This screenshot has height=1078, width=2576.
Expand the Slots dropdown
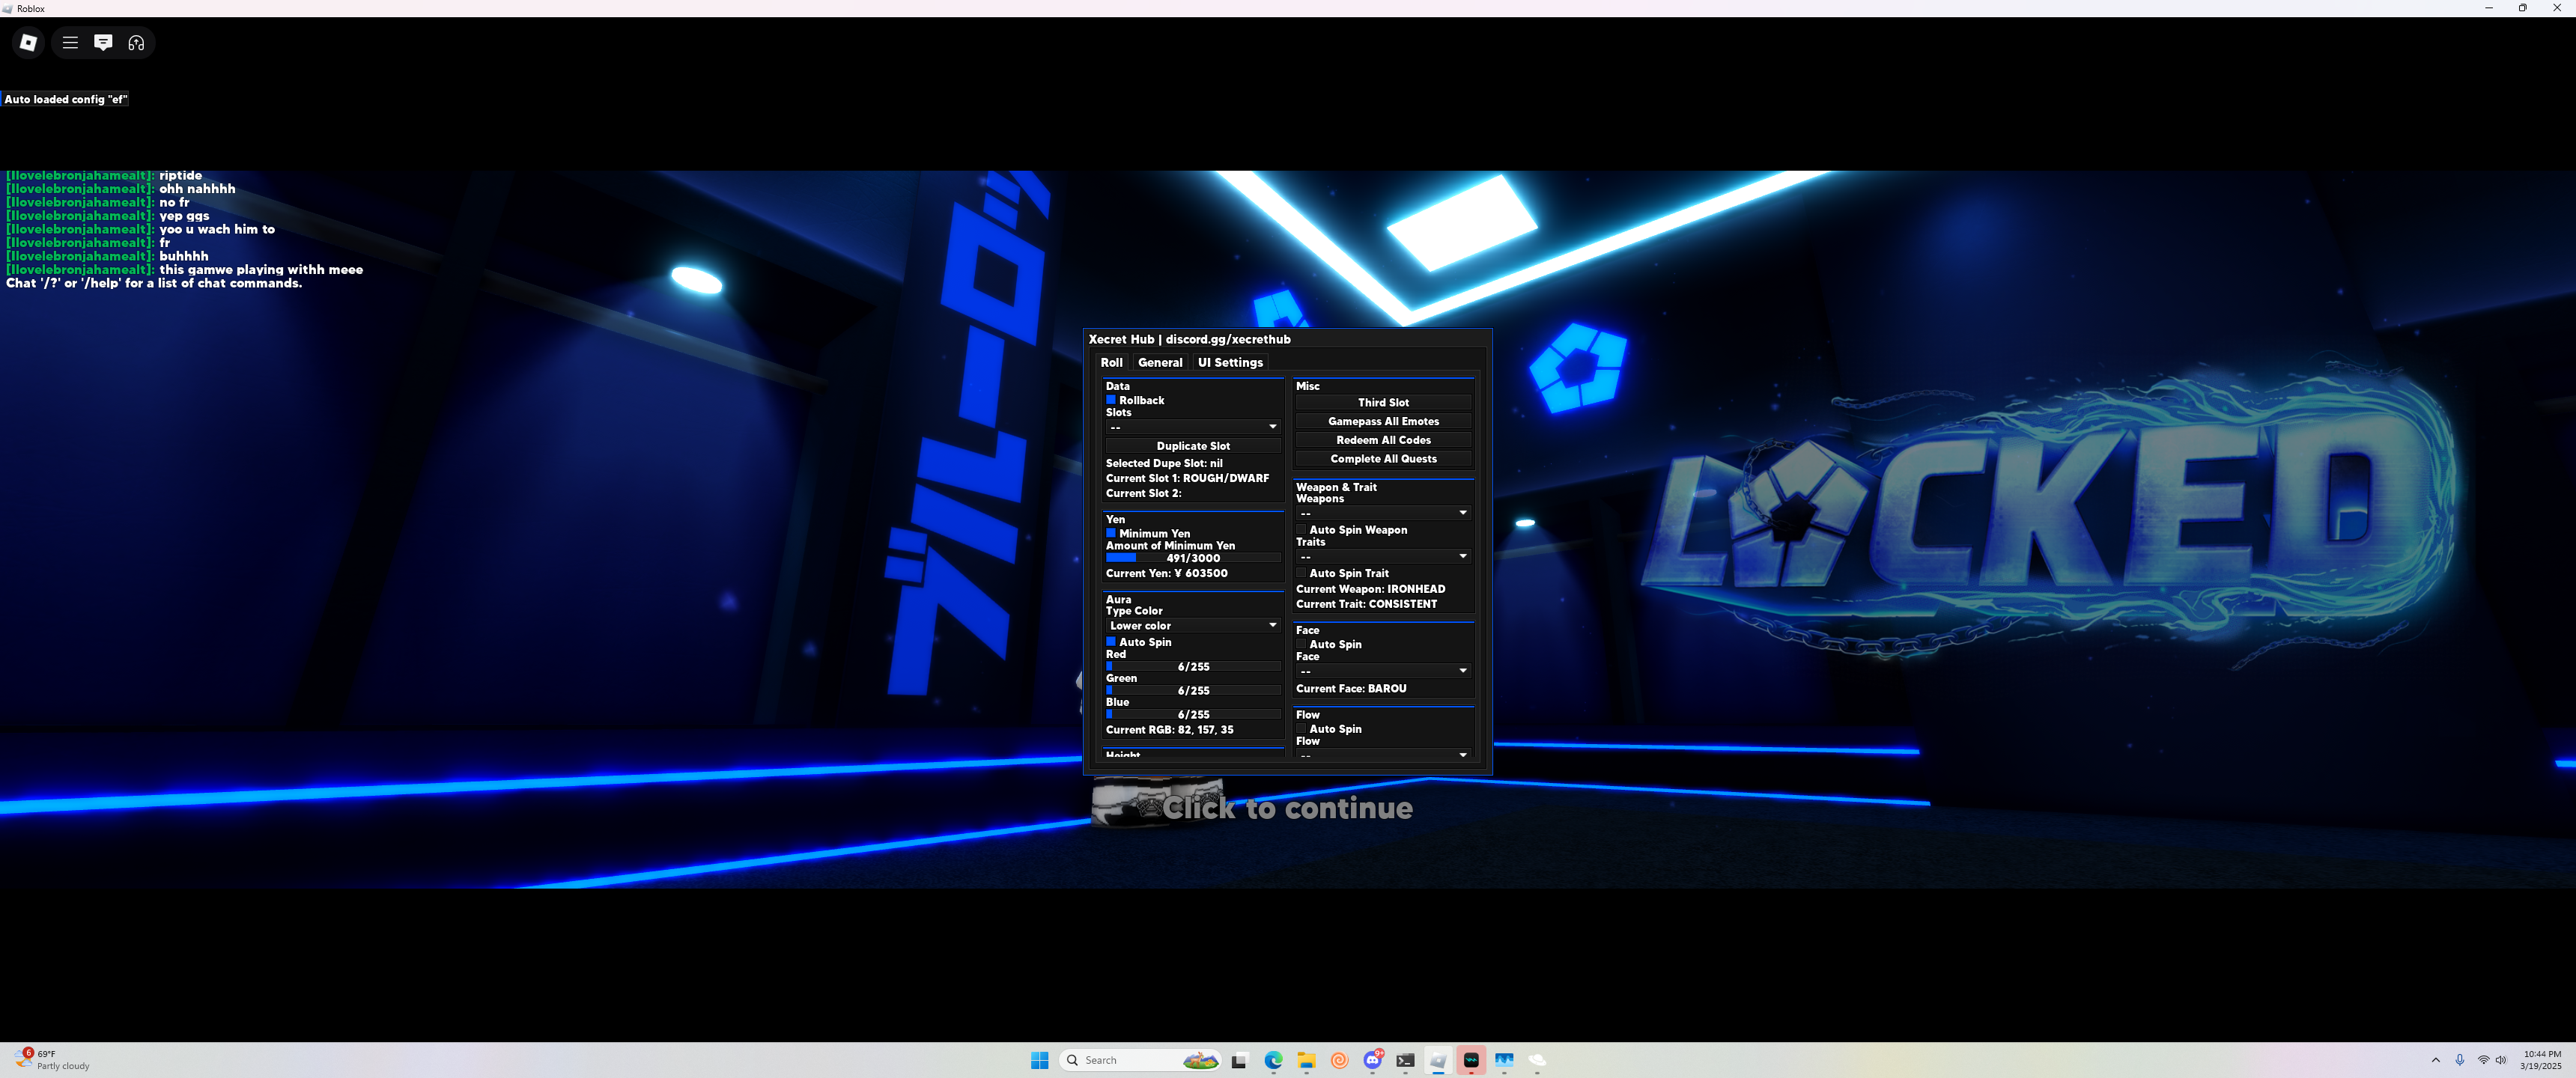tap(1192, 427)
